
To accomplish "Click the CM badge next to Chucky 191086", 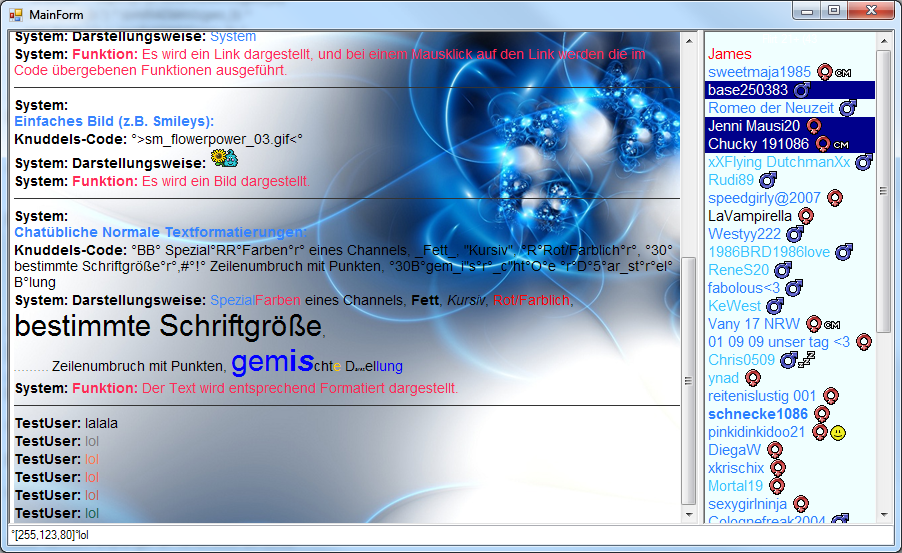I will click(x=841, y=144).
